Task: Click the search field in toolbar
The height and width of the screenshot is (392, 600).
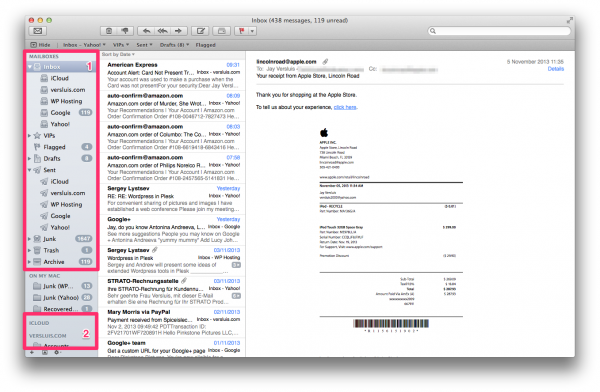Action: (x=499, y=31)
